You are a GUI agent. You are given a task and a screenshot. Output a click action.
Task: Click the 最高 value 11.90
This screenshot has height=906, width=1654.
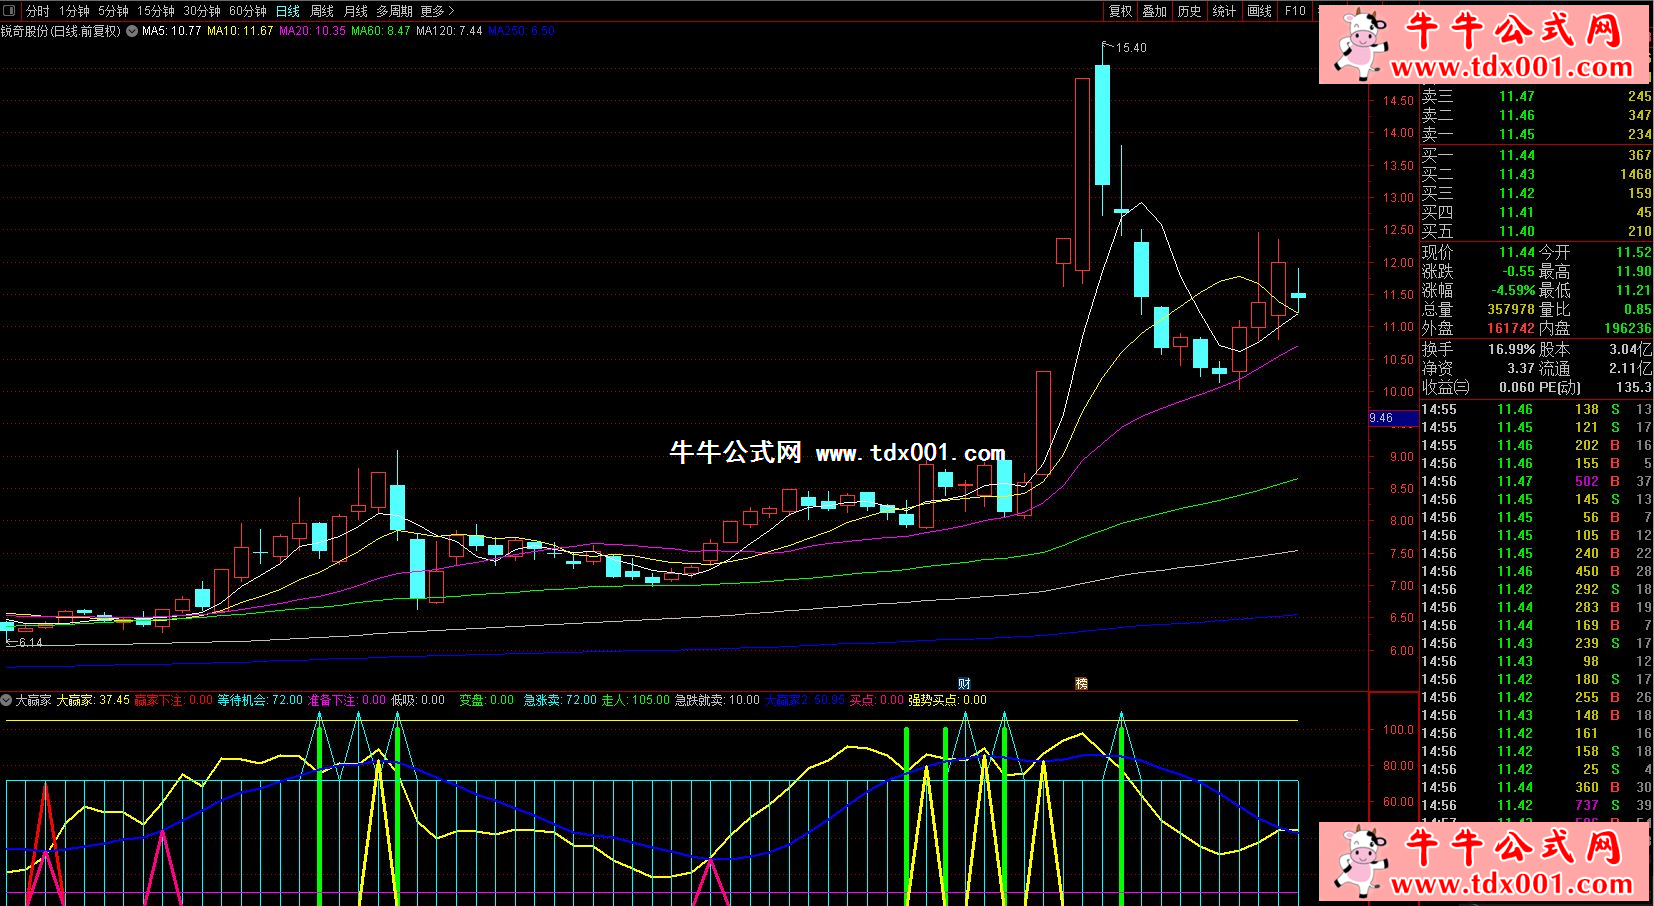(x=1633, y=272)
